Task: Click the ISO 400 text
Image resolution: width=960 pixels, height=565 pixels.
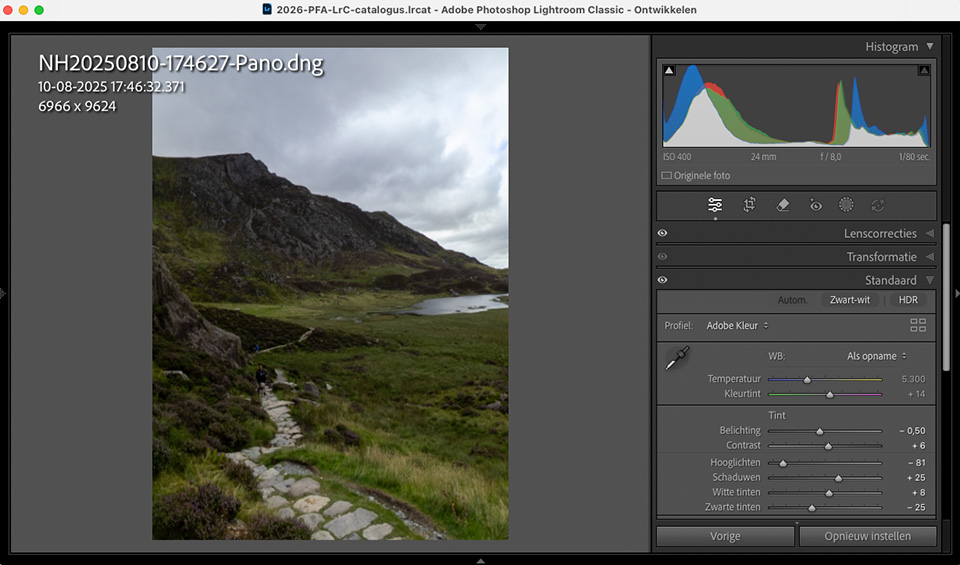Action: (x=677, y=157)
